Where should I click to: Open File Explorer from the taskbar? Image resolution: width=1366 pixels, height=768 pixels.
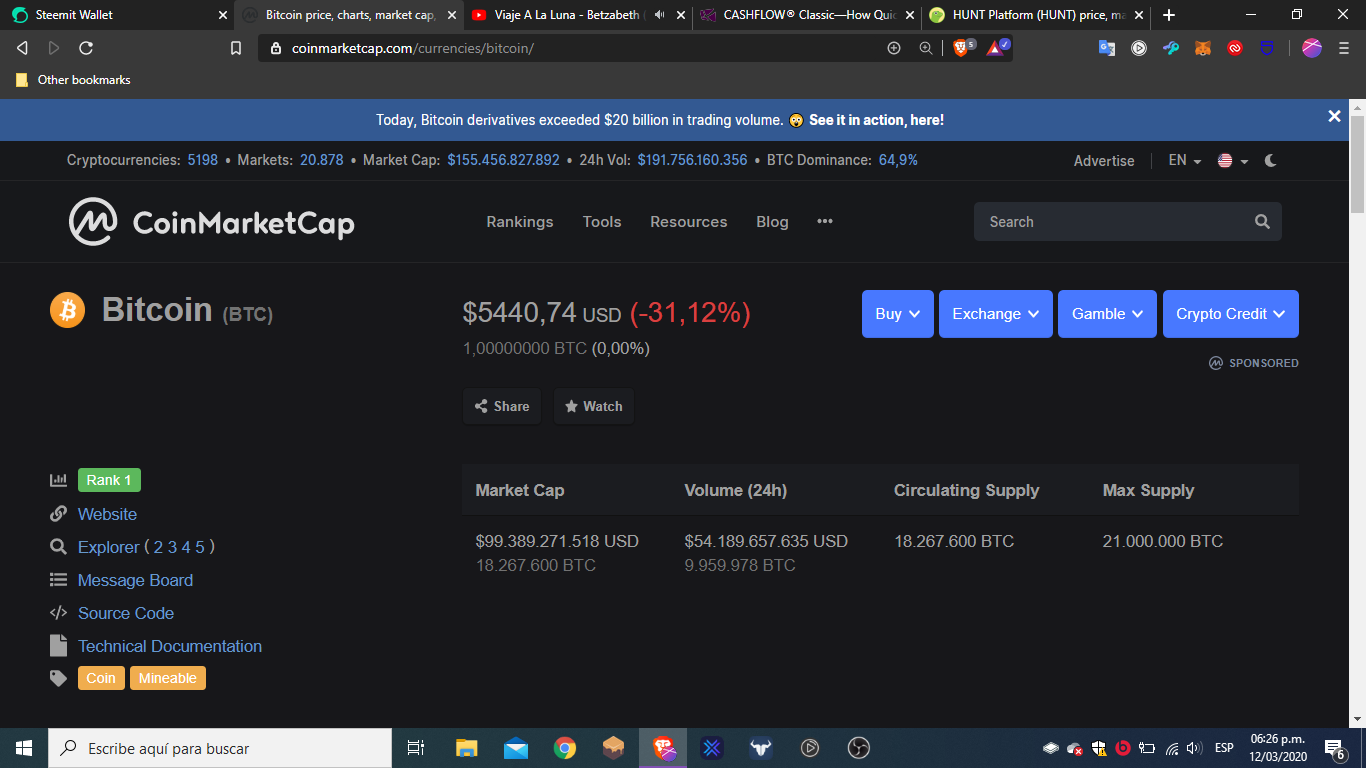pyautogui.click(x=466, y=748)
